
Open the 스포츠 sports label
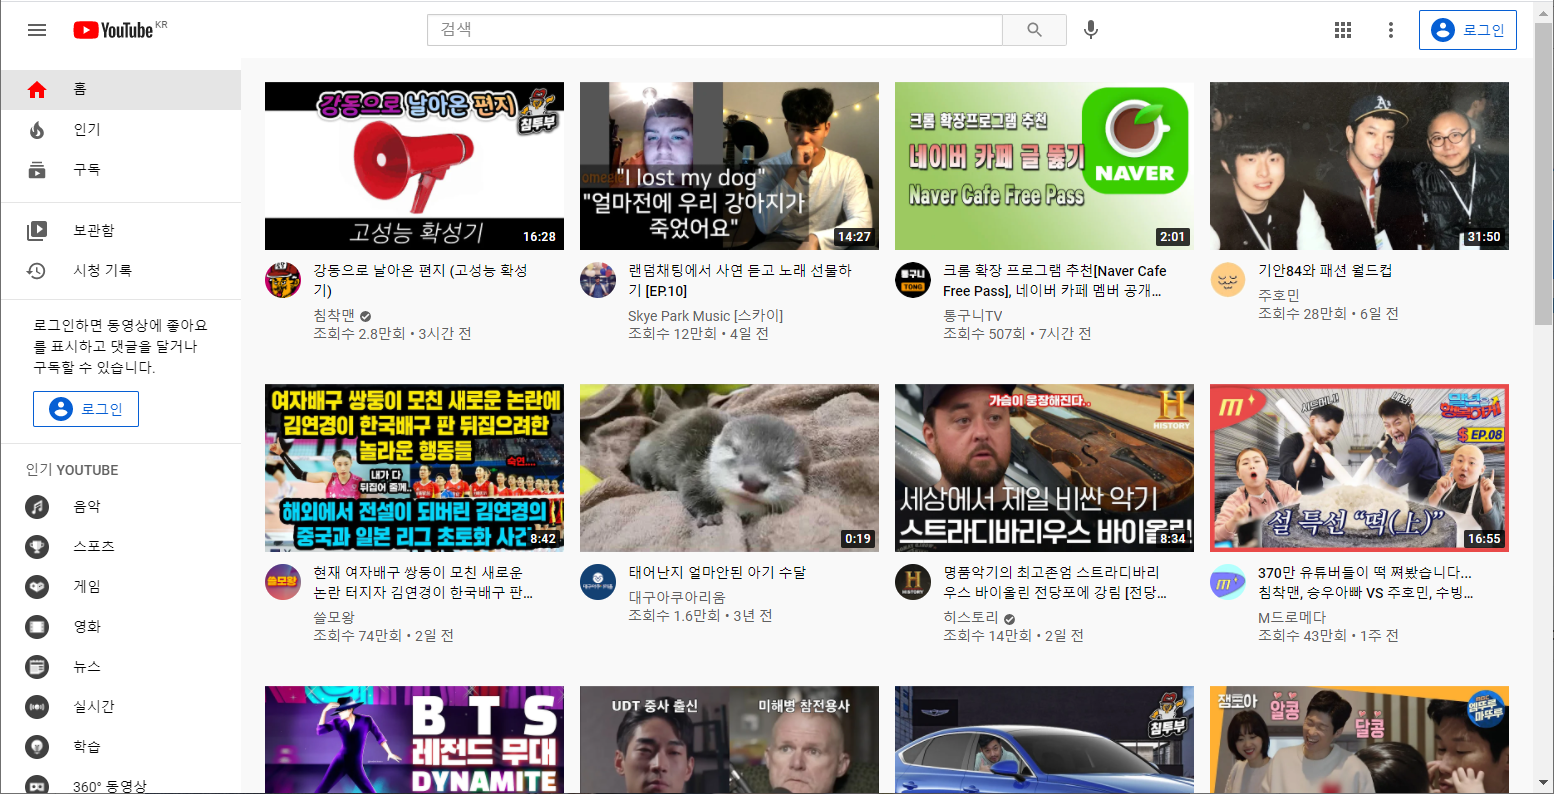pos(94,546)
